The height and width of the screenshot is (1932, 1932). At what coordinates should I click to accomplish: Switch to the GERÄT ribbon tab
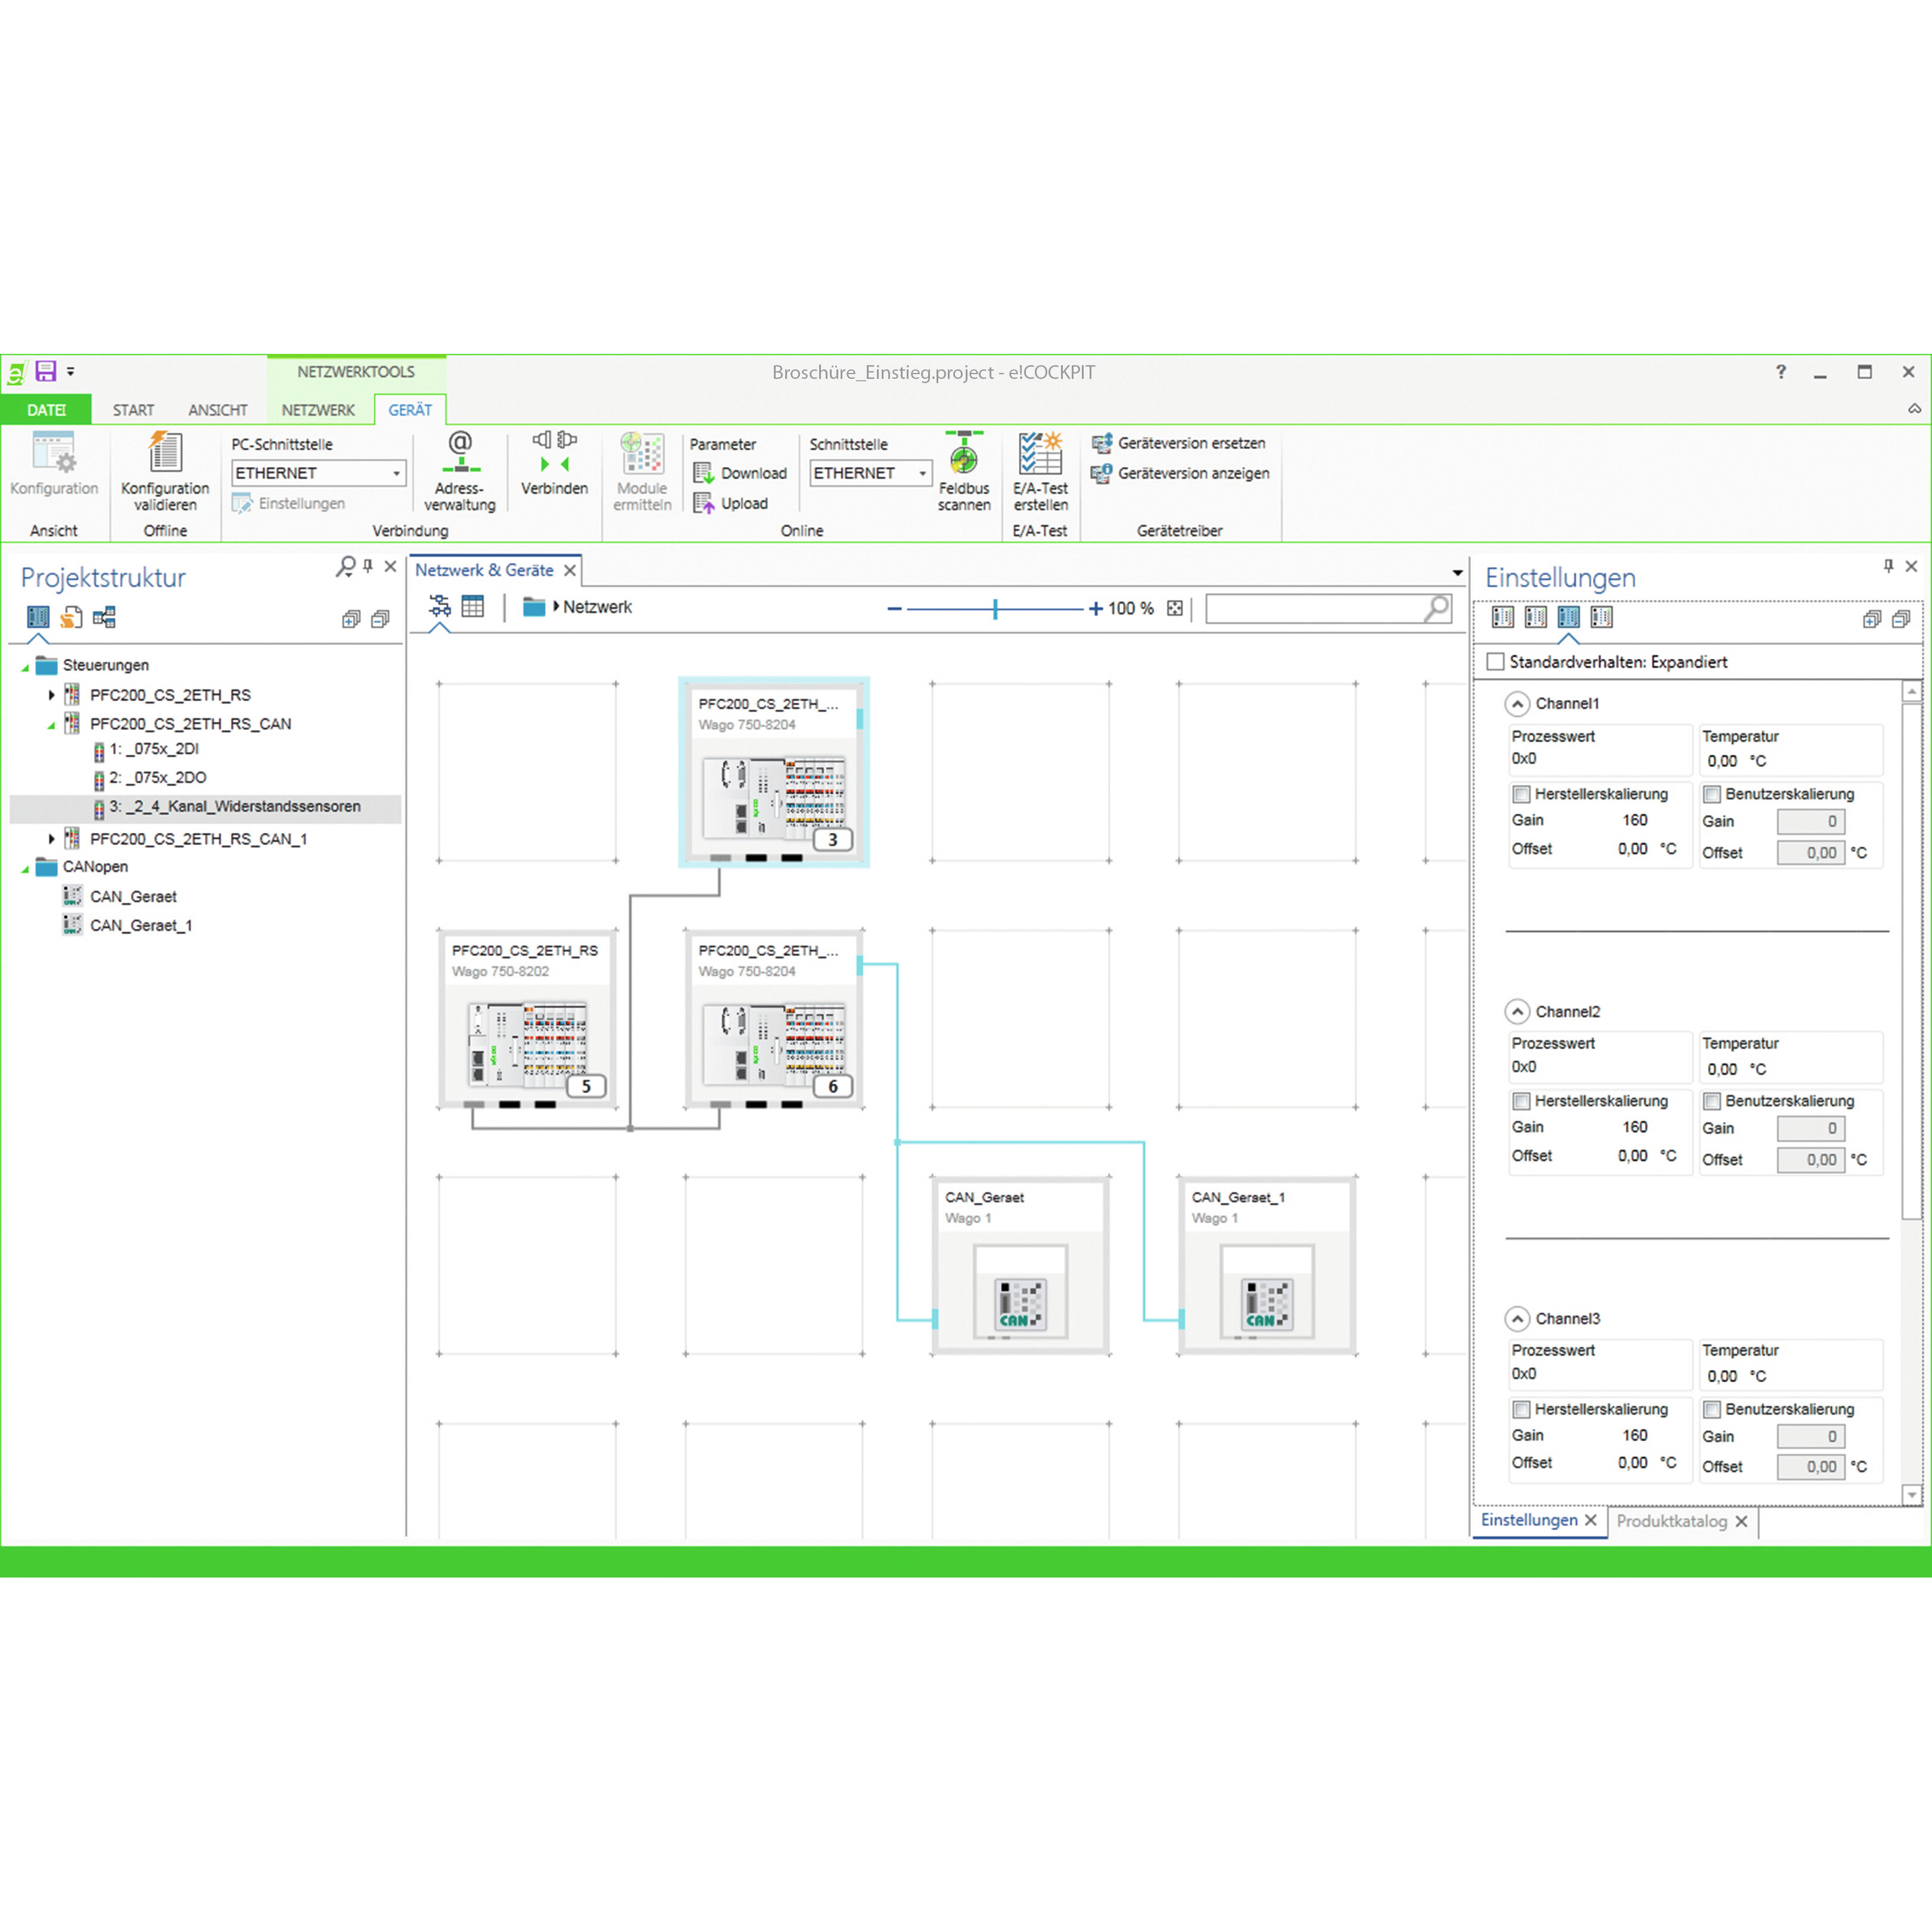pos(410,409)
